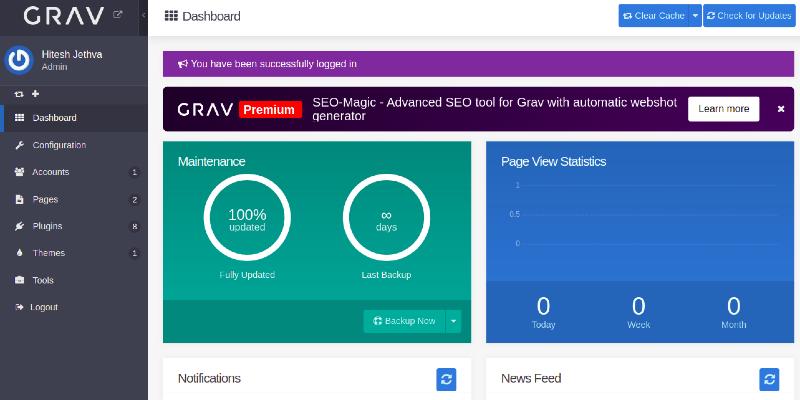Open the Plugins section
This screenshot has height=400, width=800.
click(x=47, y=226)
